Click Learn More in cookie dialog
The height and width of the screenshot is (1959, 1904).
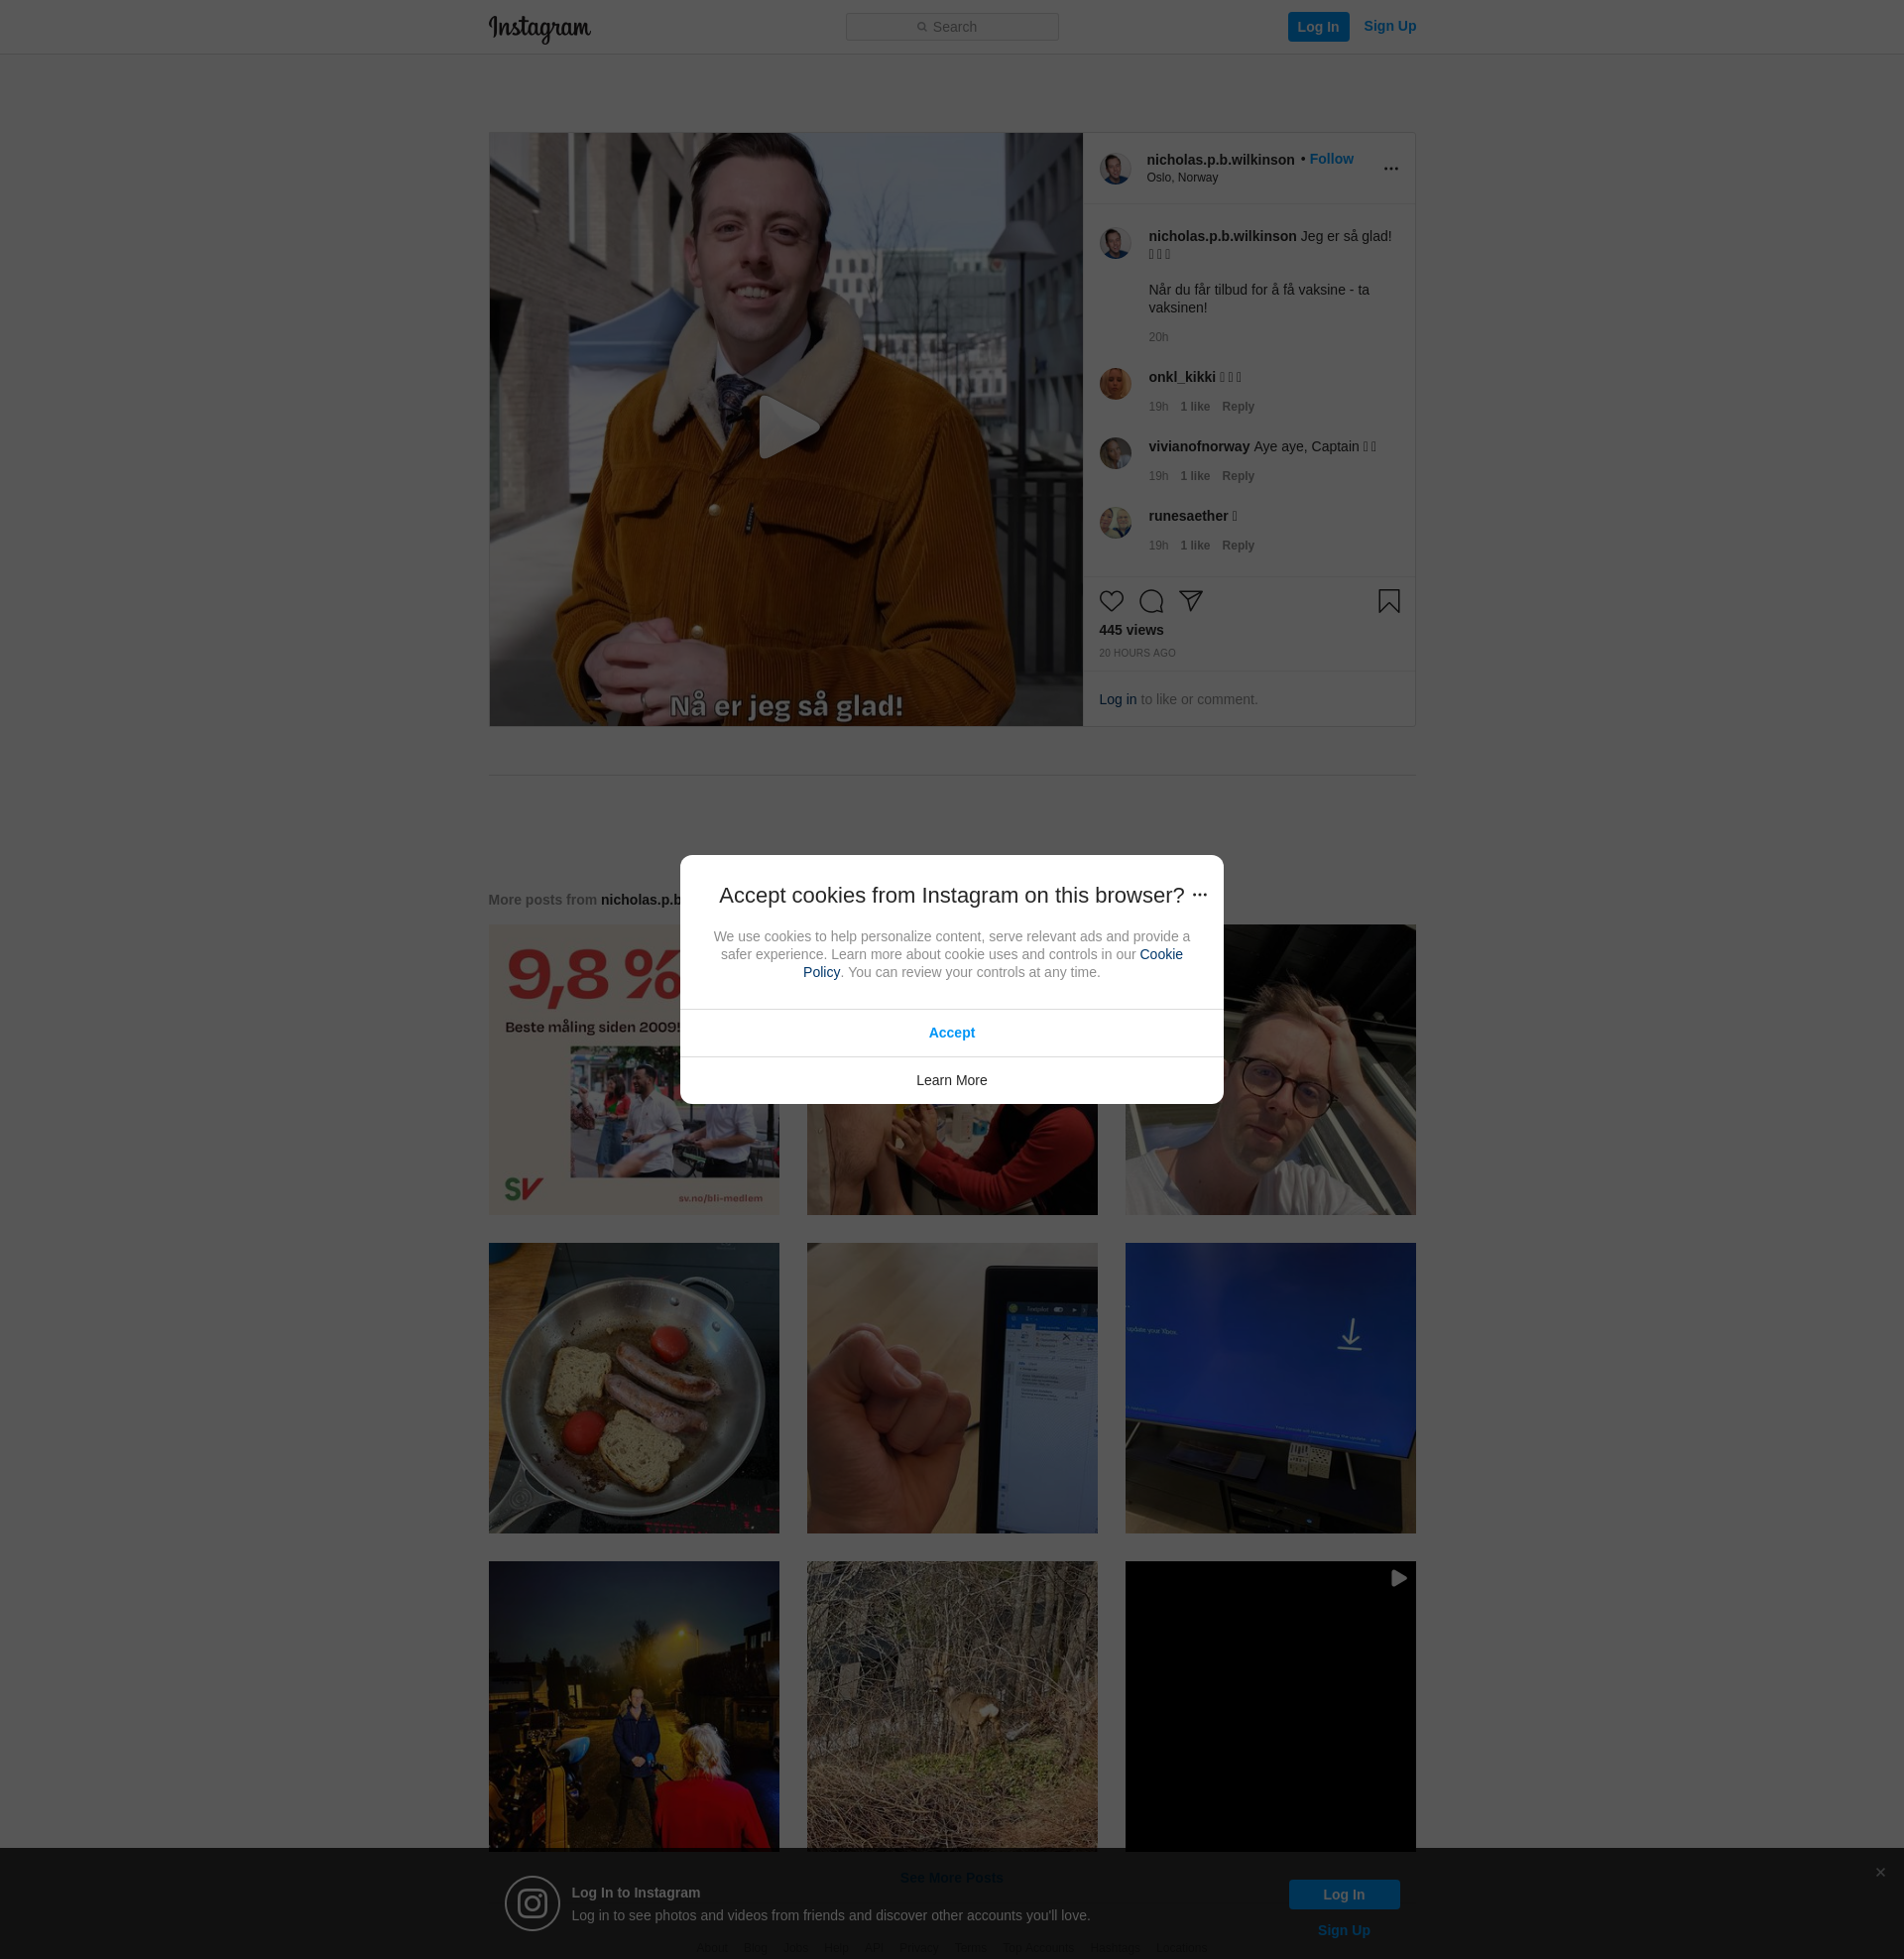point(951,1080)
